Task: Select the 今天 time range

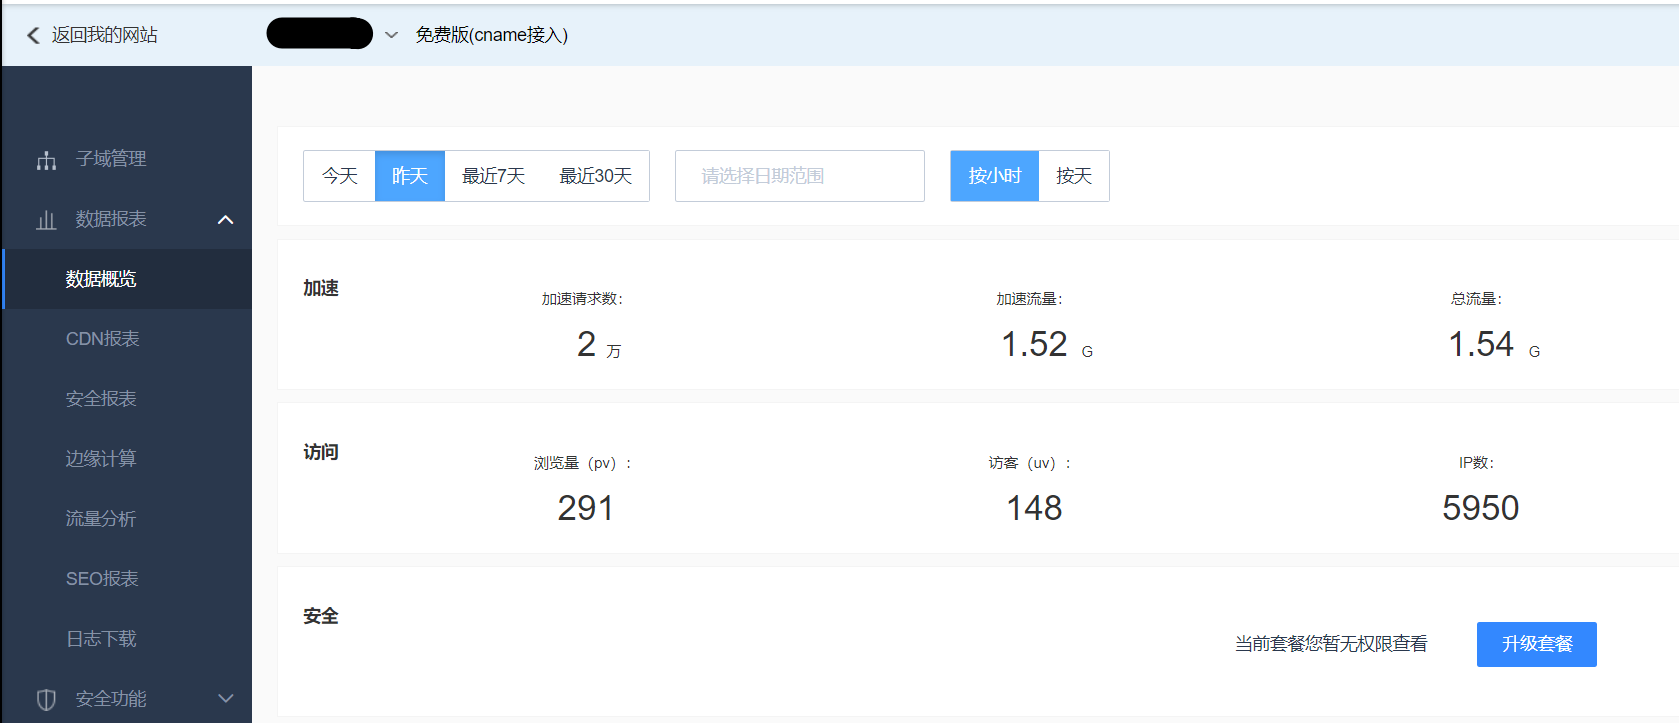Action: (340, 176)
